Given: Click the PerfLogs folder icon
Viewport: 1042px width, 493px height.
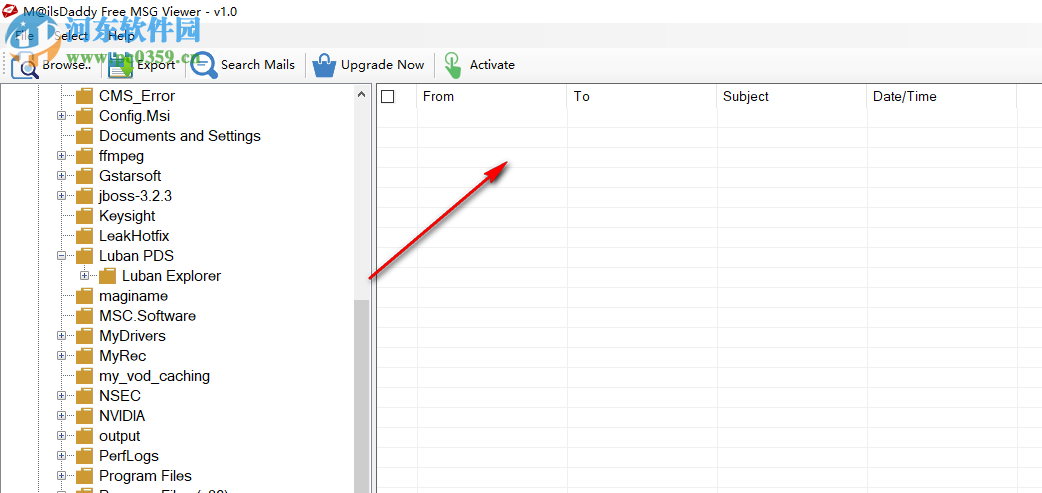Looking at the screenshot, I should (x=84, y=456).
